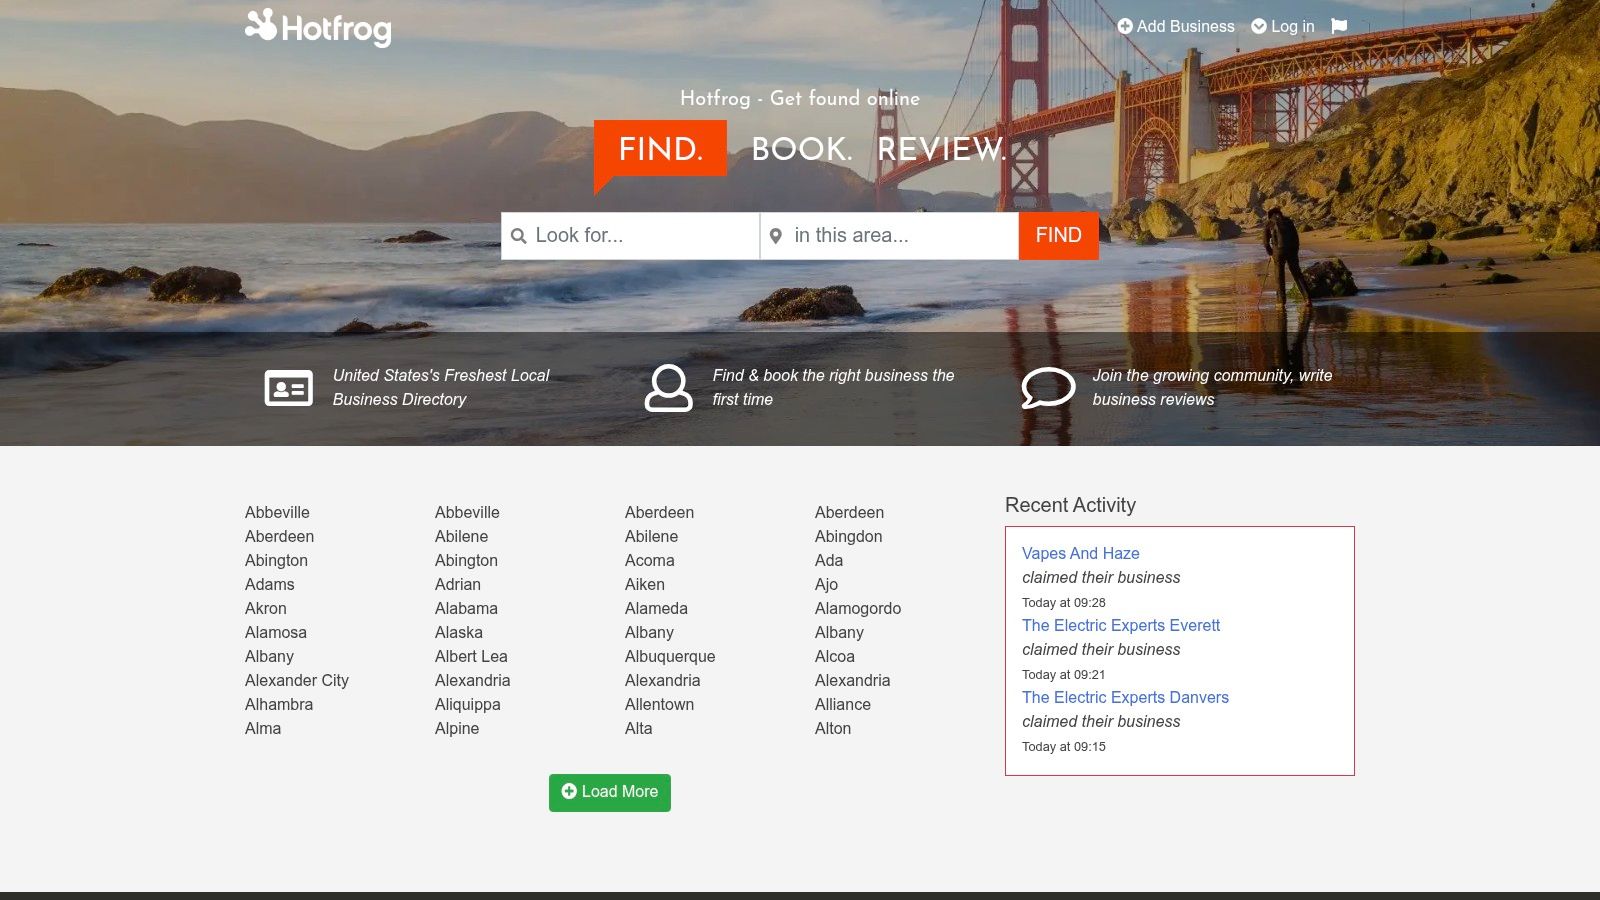This screenshot has height=900, width=1600.
Task: Open the Albuquerque city link
Action: click(x=670, y=656)
